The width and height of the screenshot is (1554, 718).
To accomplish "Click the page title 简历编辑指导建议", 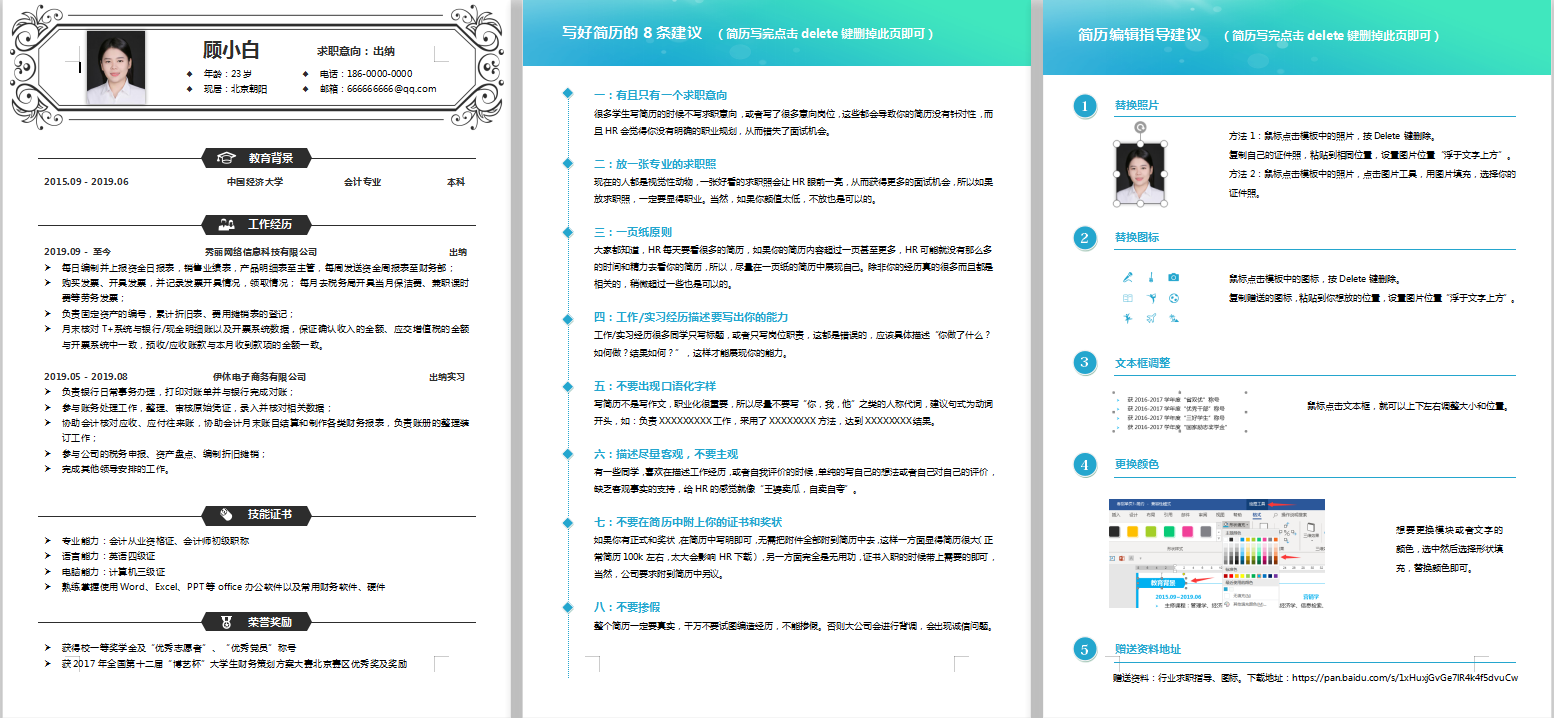I will point(1139,34).
